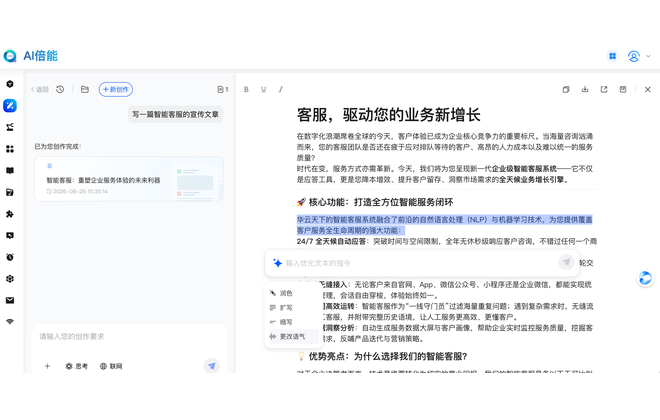Click the download document icon

pos(585,89)
